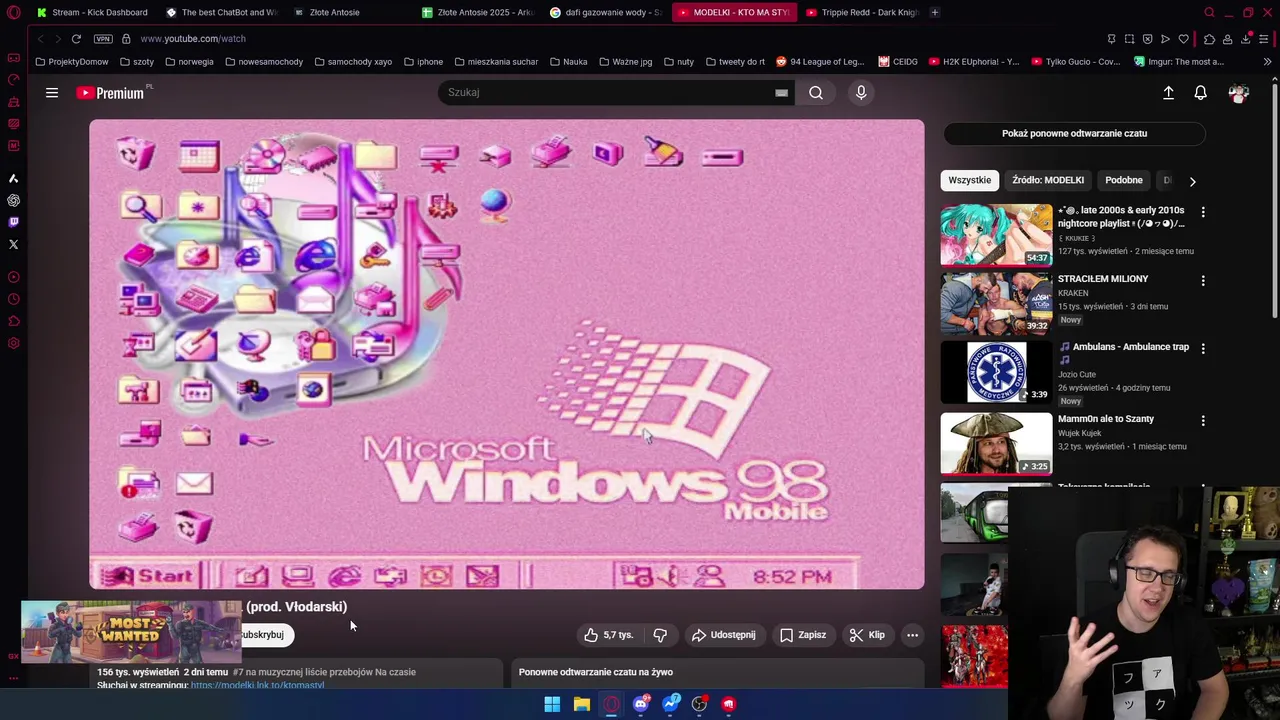Image resolution: width=1280 pixels, height=720 pixels.
Task: Open File Explorer from taskbar
Action: tap(581, 704)
